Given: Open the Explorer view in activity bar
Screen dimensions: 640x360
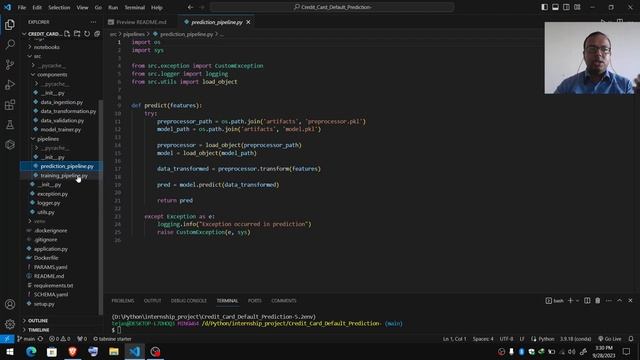Looking at the screenshot, I should pyautogui.click(x=10, y=25).
